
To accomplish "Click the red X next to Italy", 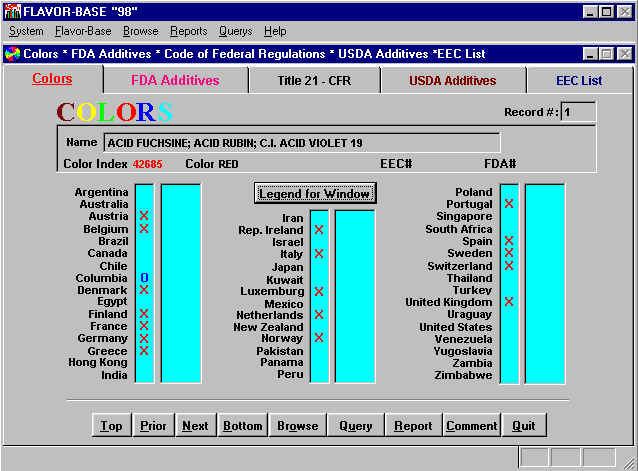I will click(319, 254).
